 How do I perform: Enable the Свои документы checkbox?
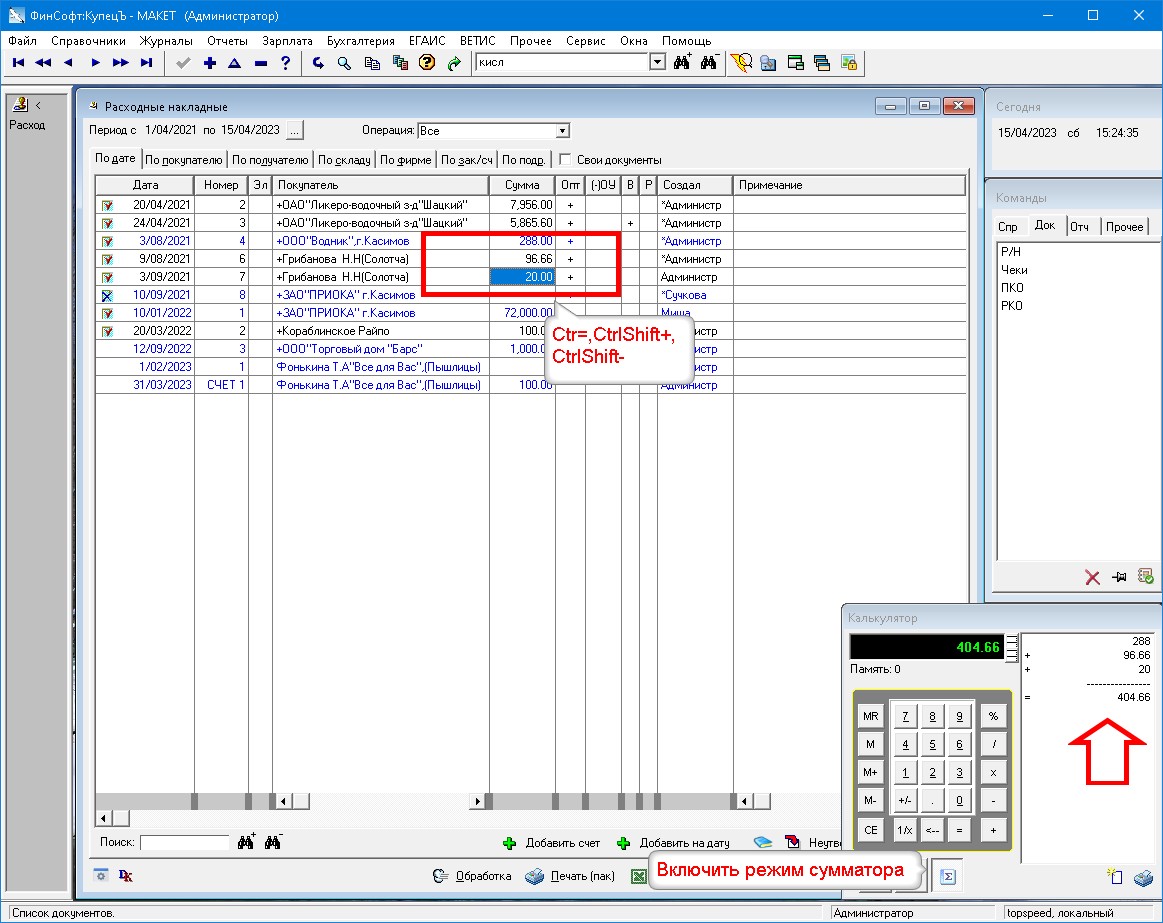point(565,160)
